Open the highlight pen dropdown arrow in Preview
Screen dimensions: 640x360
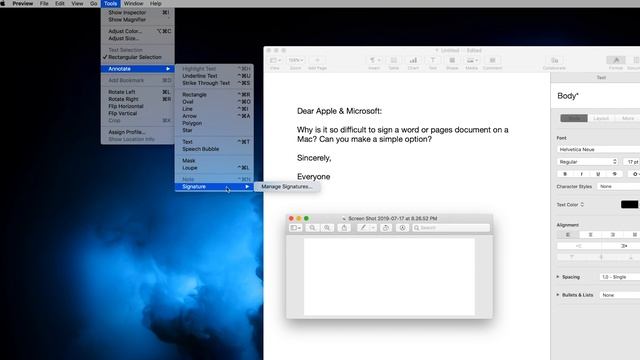(x=373, y=228)
